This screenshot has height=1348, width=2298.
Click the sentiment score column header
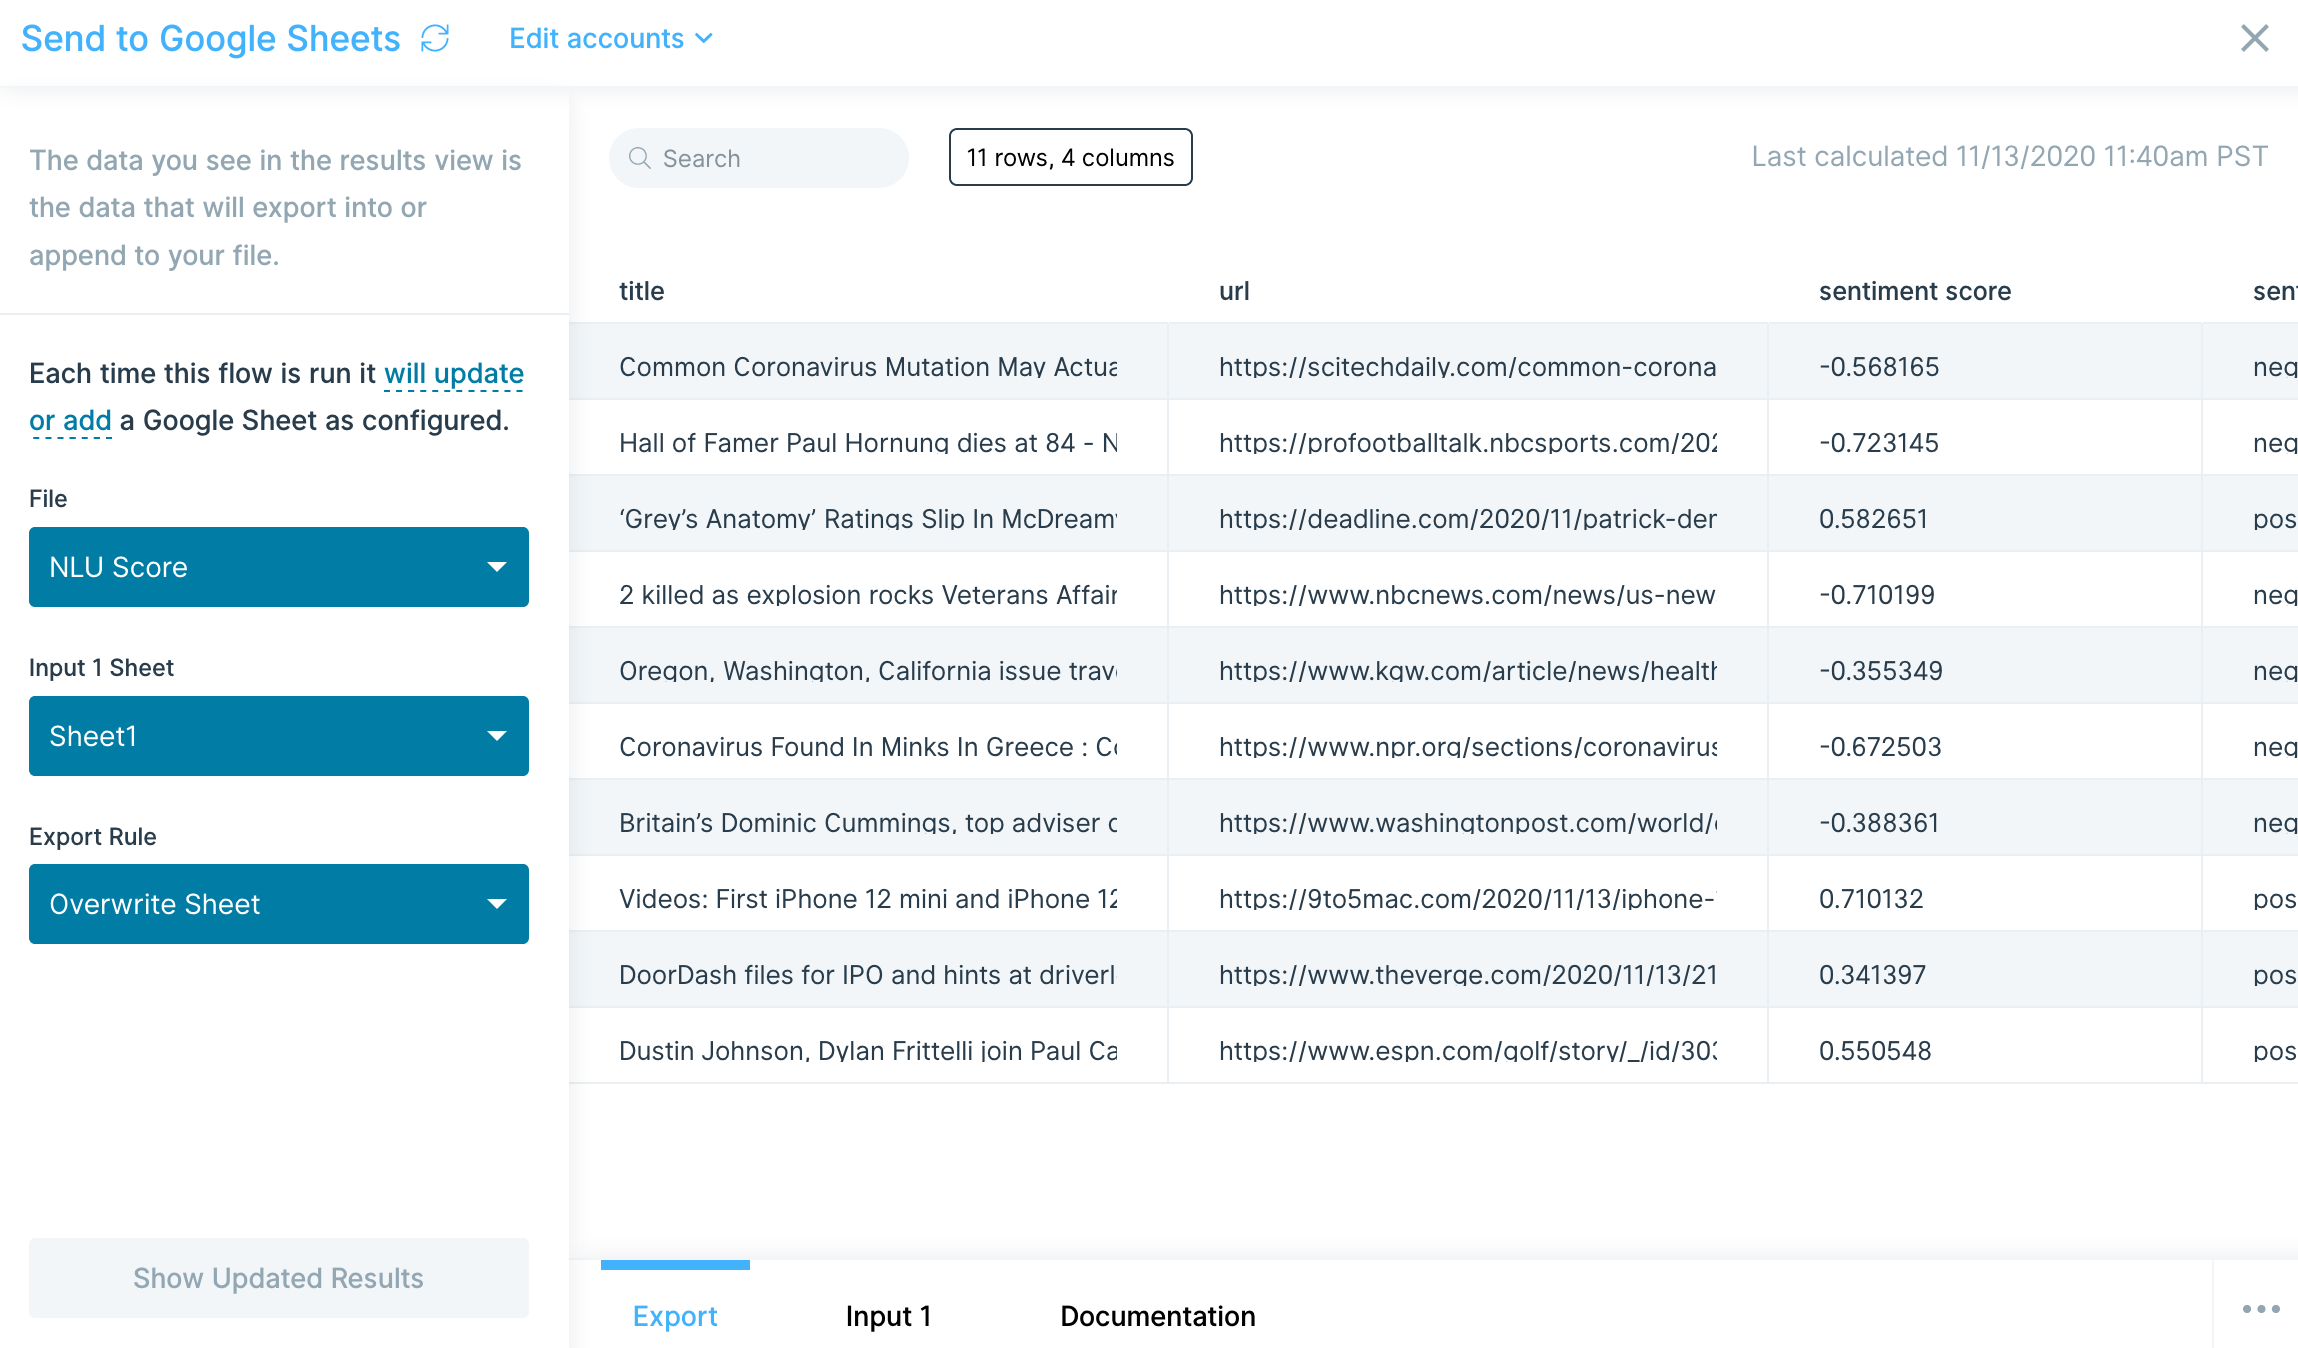1914,291
